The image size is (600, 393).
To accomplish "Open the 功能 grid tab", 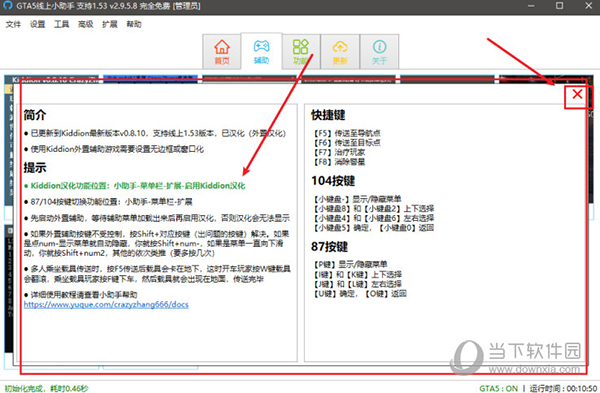I will click(301, 51).
